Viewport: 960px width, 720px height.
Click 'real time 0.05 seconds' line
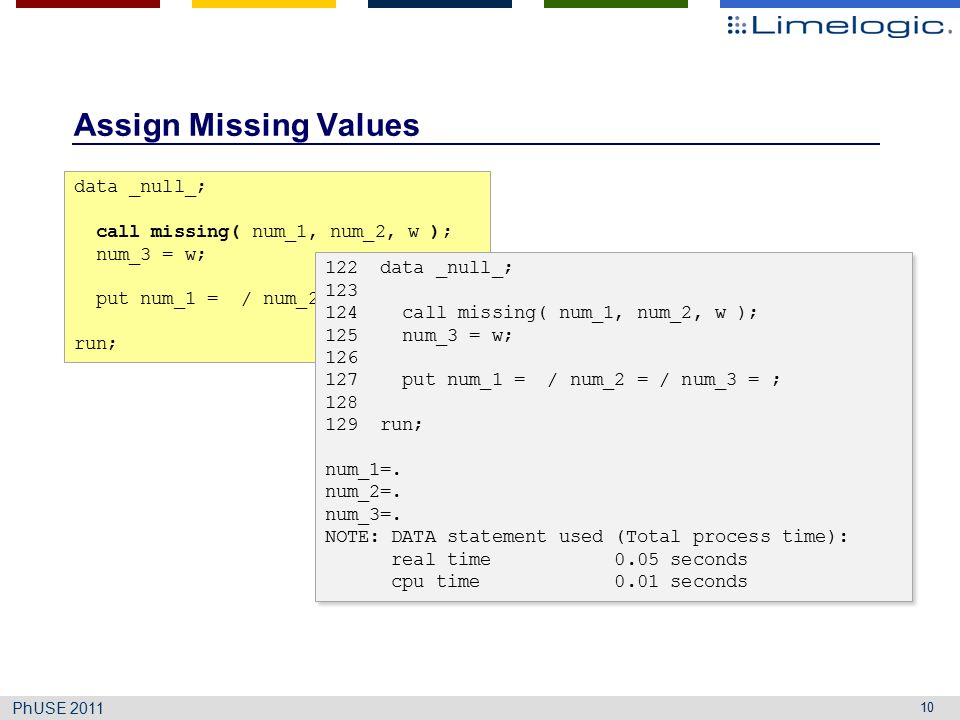pyautogui.click(x=569, y=560)
